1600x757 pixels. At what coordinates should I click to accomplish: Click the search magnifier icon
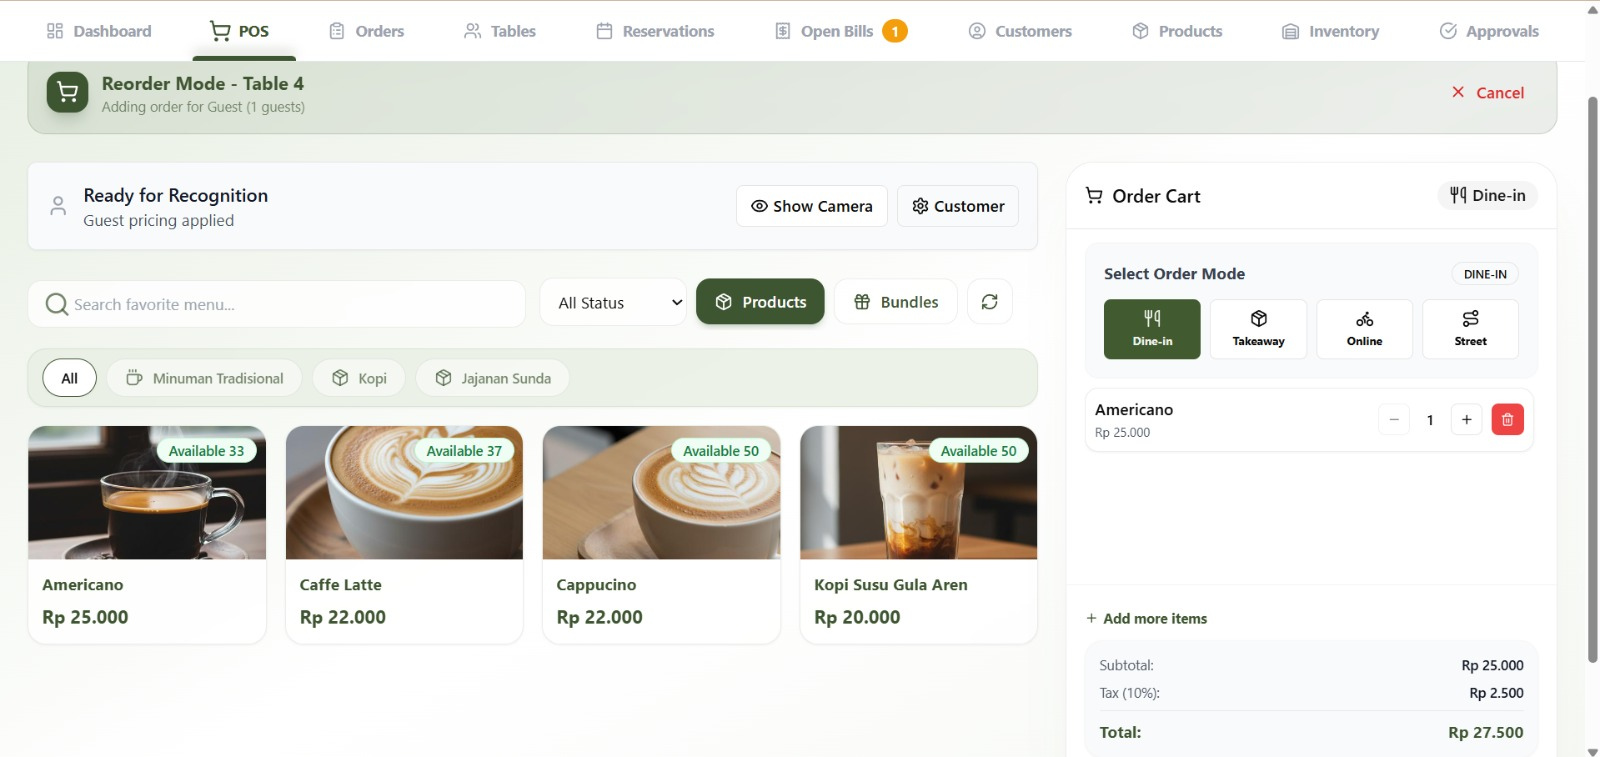(x=57, y=304)
